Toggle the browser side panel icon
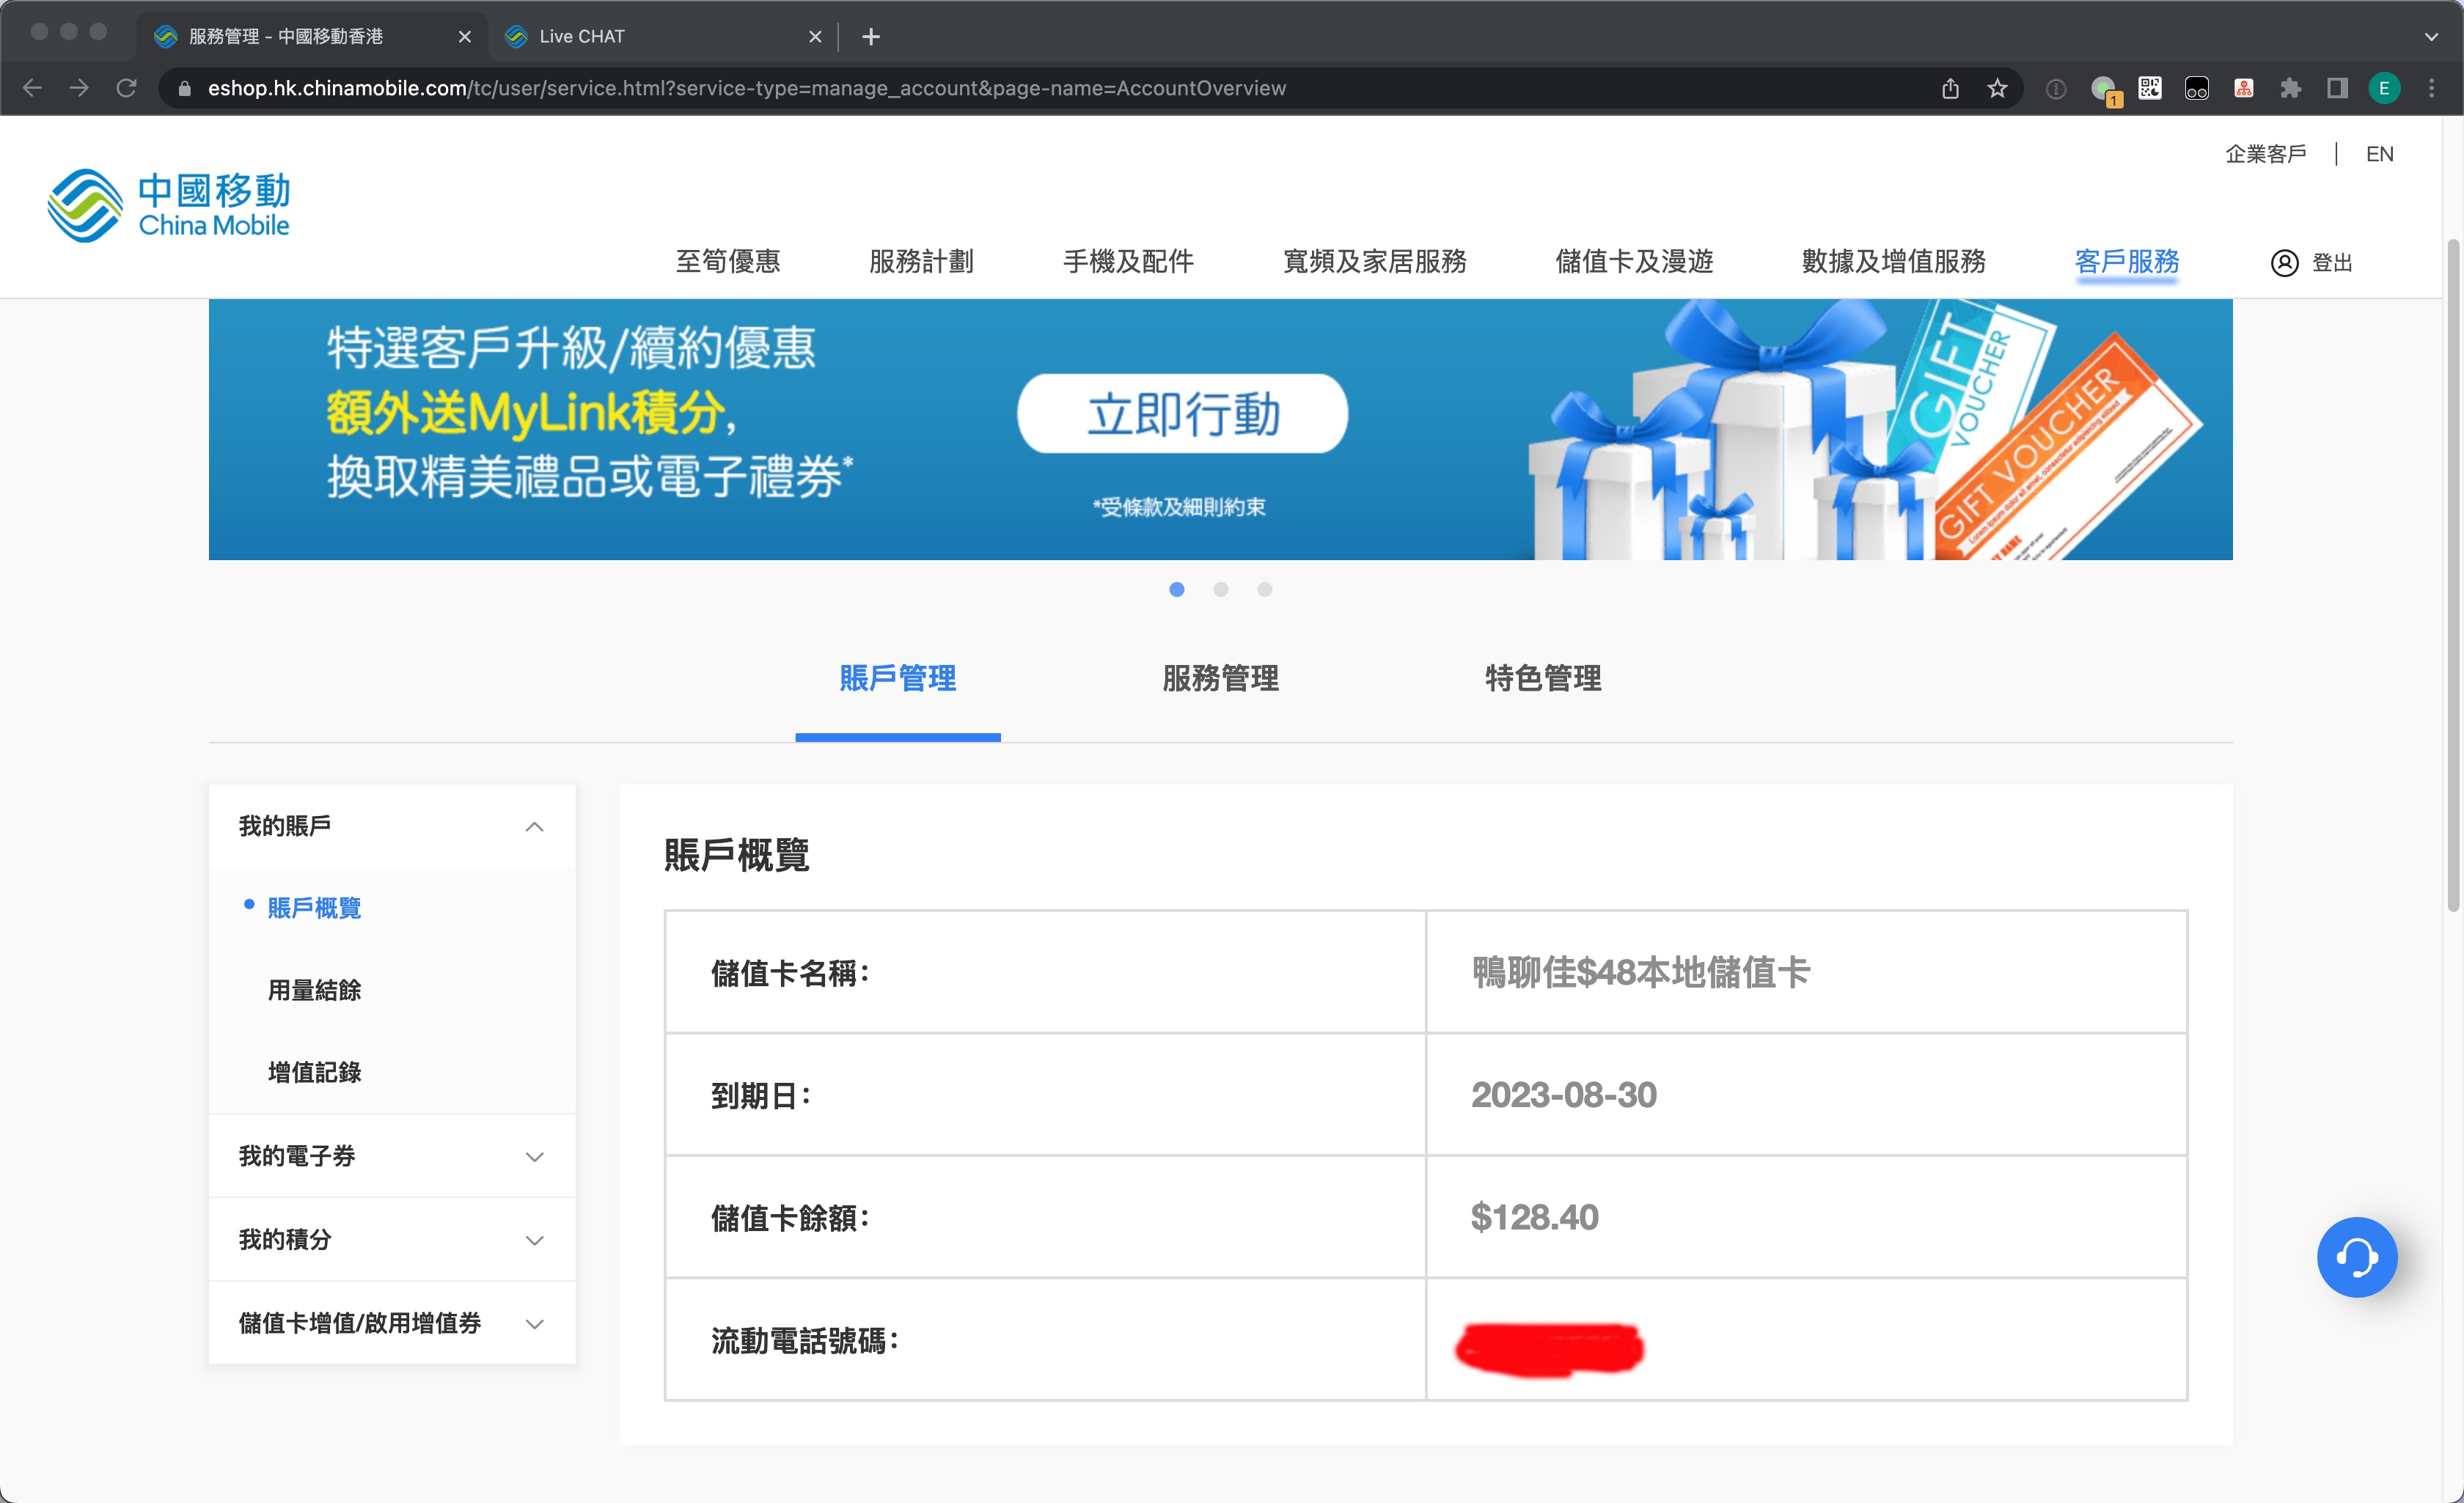The width and height of the screenshot is (2464, 1503). [2337, 88]
